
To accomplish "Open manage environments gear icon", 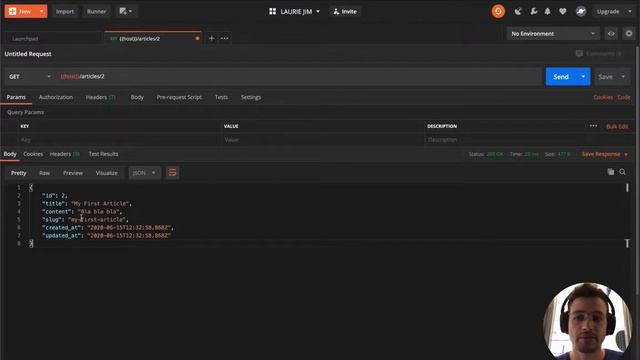I will pyautogui.click(x=629, y=33).
